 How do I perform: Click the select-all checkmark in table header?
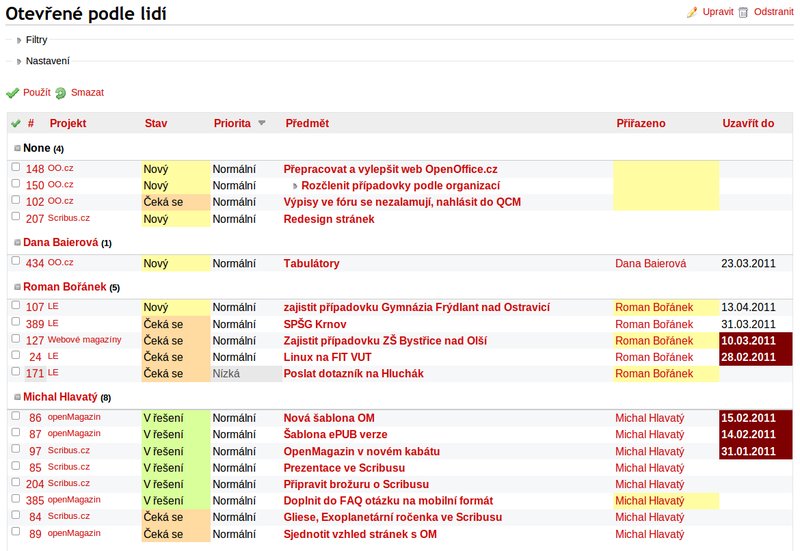tap(16, 123)
